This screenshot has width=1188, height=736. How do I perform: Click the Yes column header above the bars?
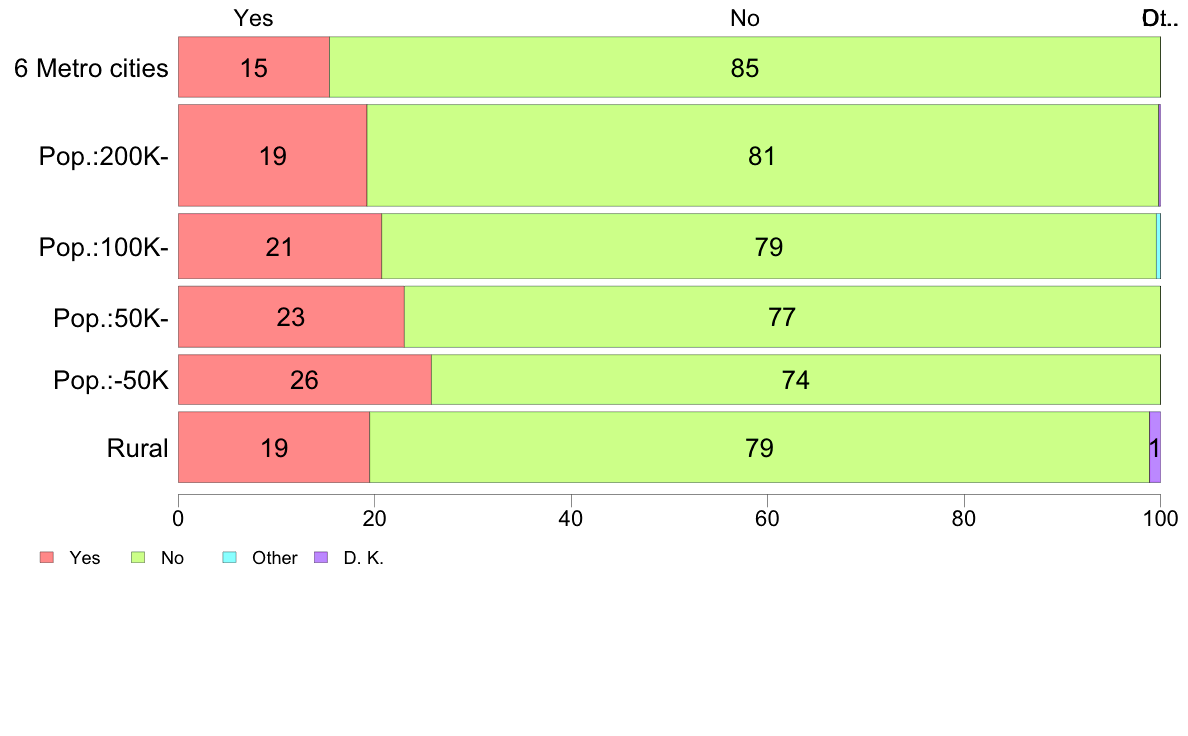coord(253,18)
